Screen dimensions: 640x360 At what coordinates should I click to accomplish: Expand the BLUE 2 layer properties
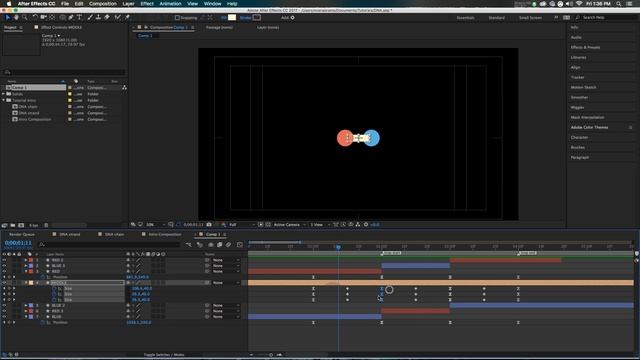[26, 305]
